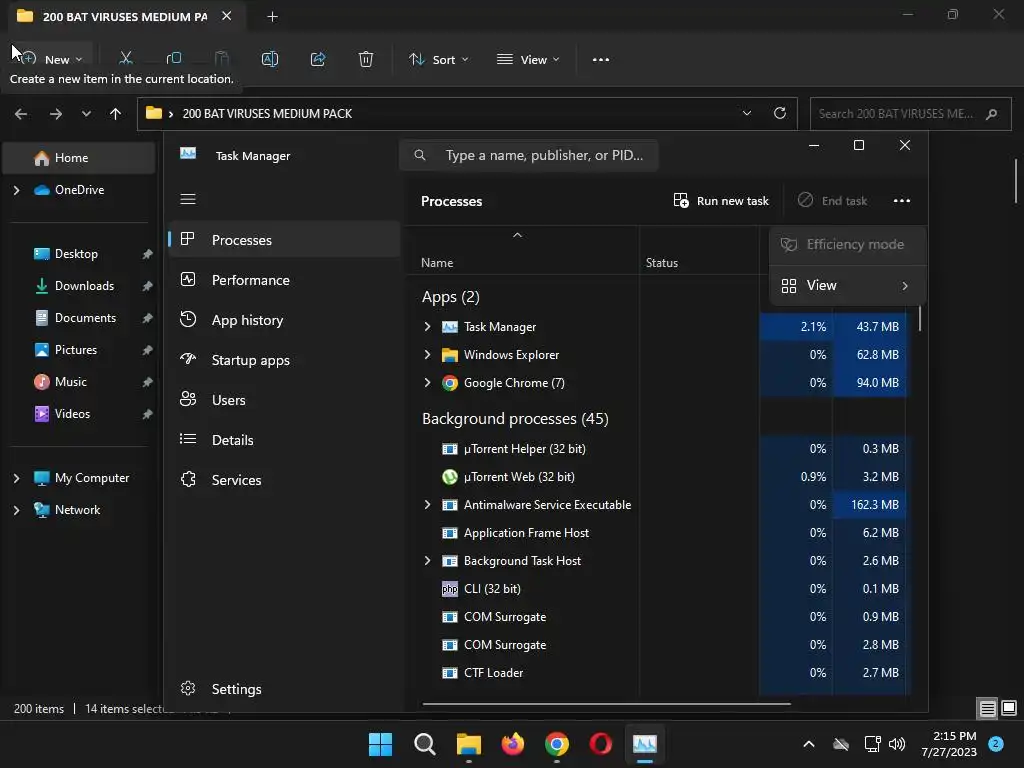This screenshot has width=1024, height=768.
Task: Launch Opera from taskbar
Action: pos(600,744)
